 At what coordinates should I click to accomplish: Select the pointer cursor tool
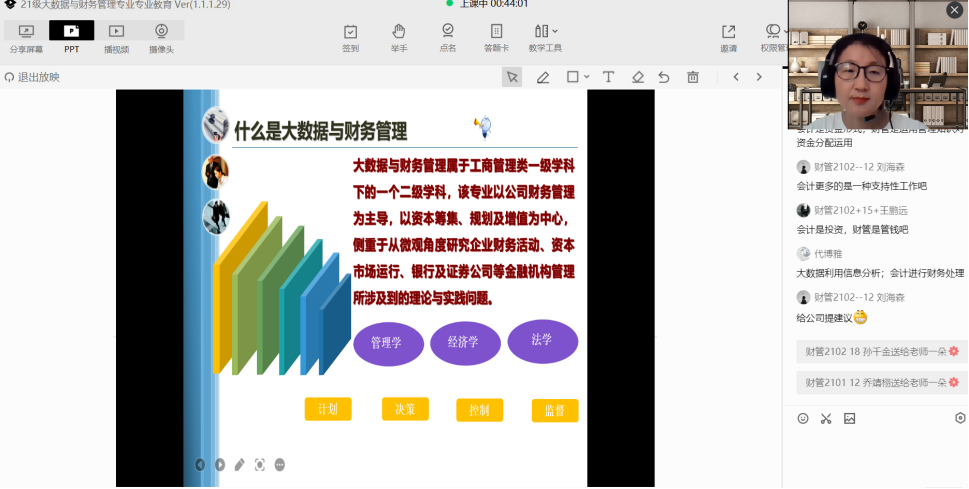coord(512,77)
